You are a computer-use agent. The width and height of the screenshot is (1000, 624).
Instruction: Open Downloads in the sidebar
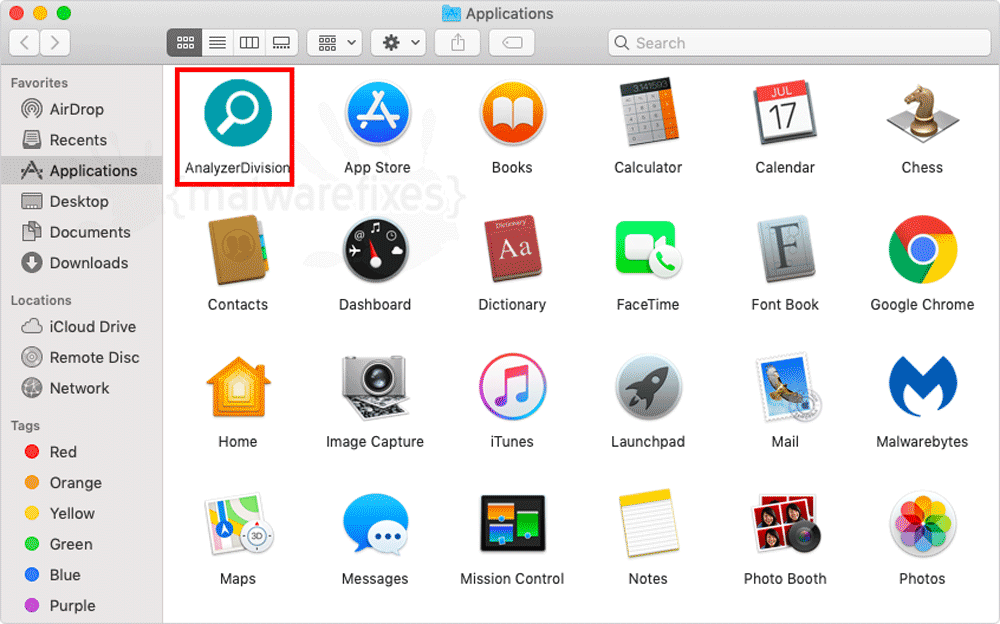click(x=81, y=263)
